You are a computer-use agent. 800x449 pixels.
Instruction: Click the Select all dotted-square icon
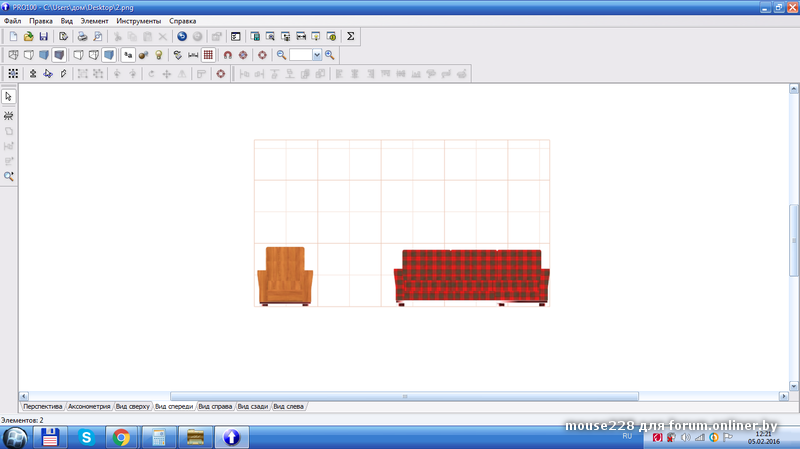coord(13,73)
